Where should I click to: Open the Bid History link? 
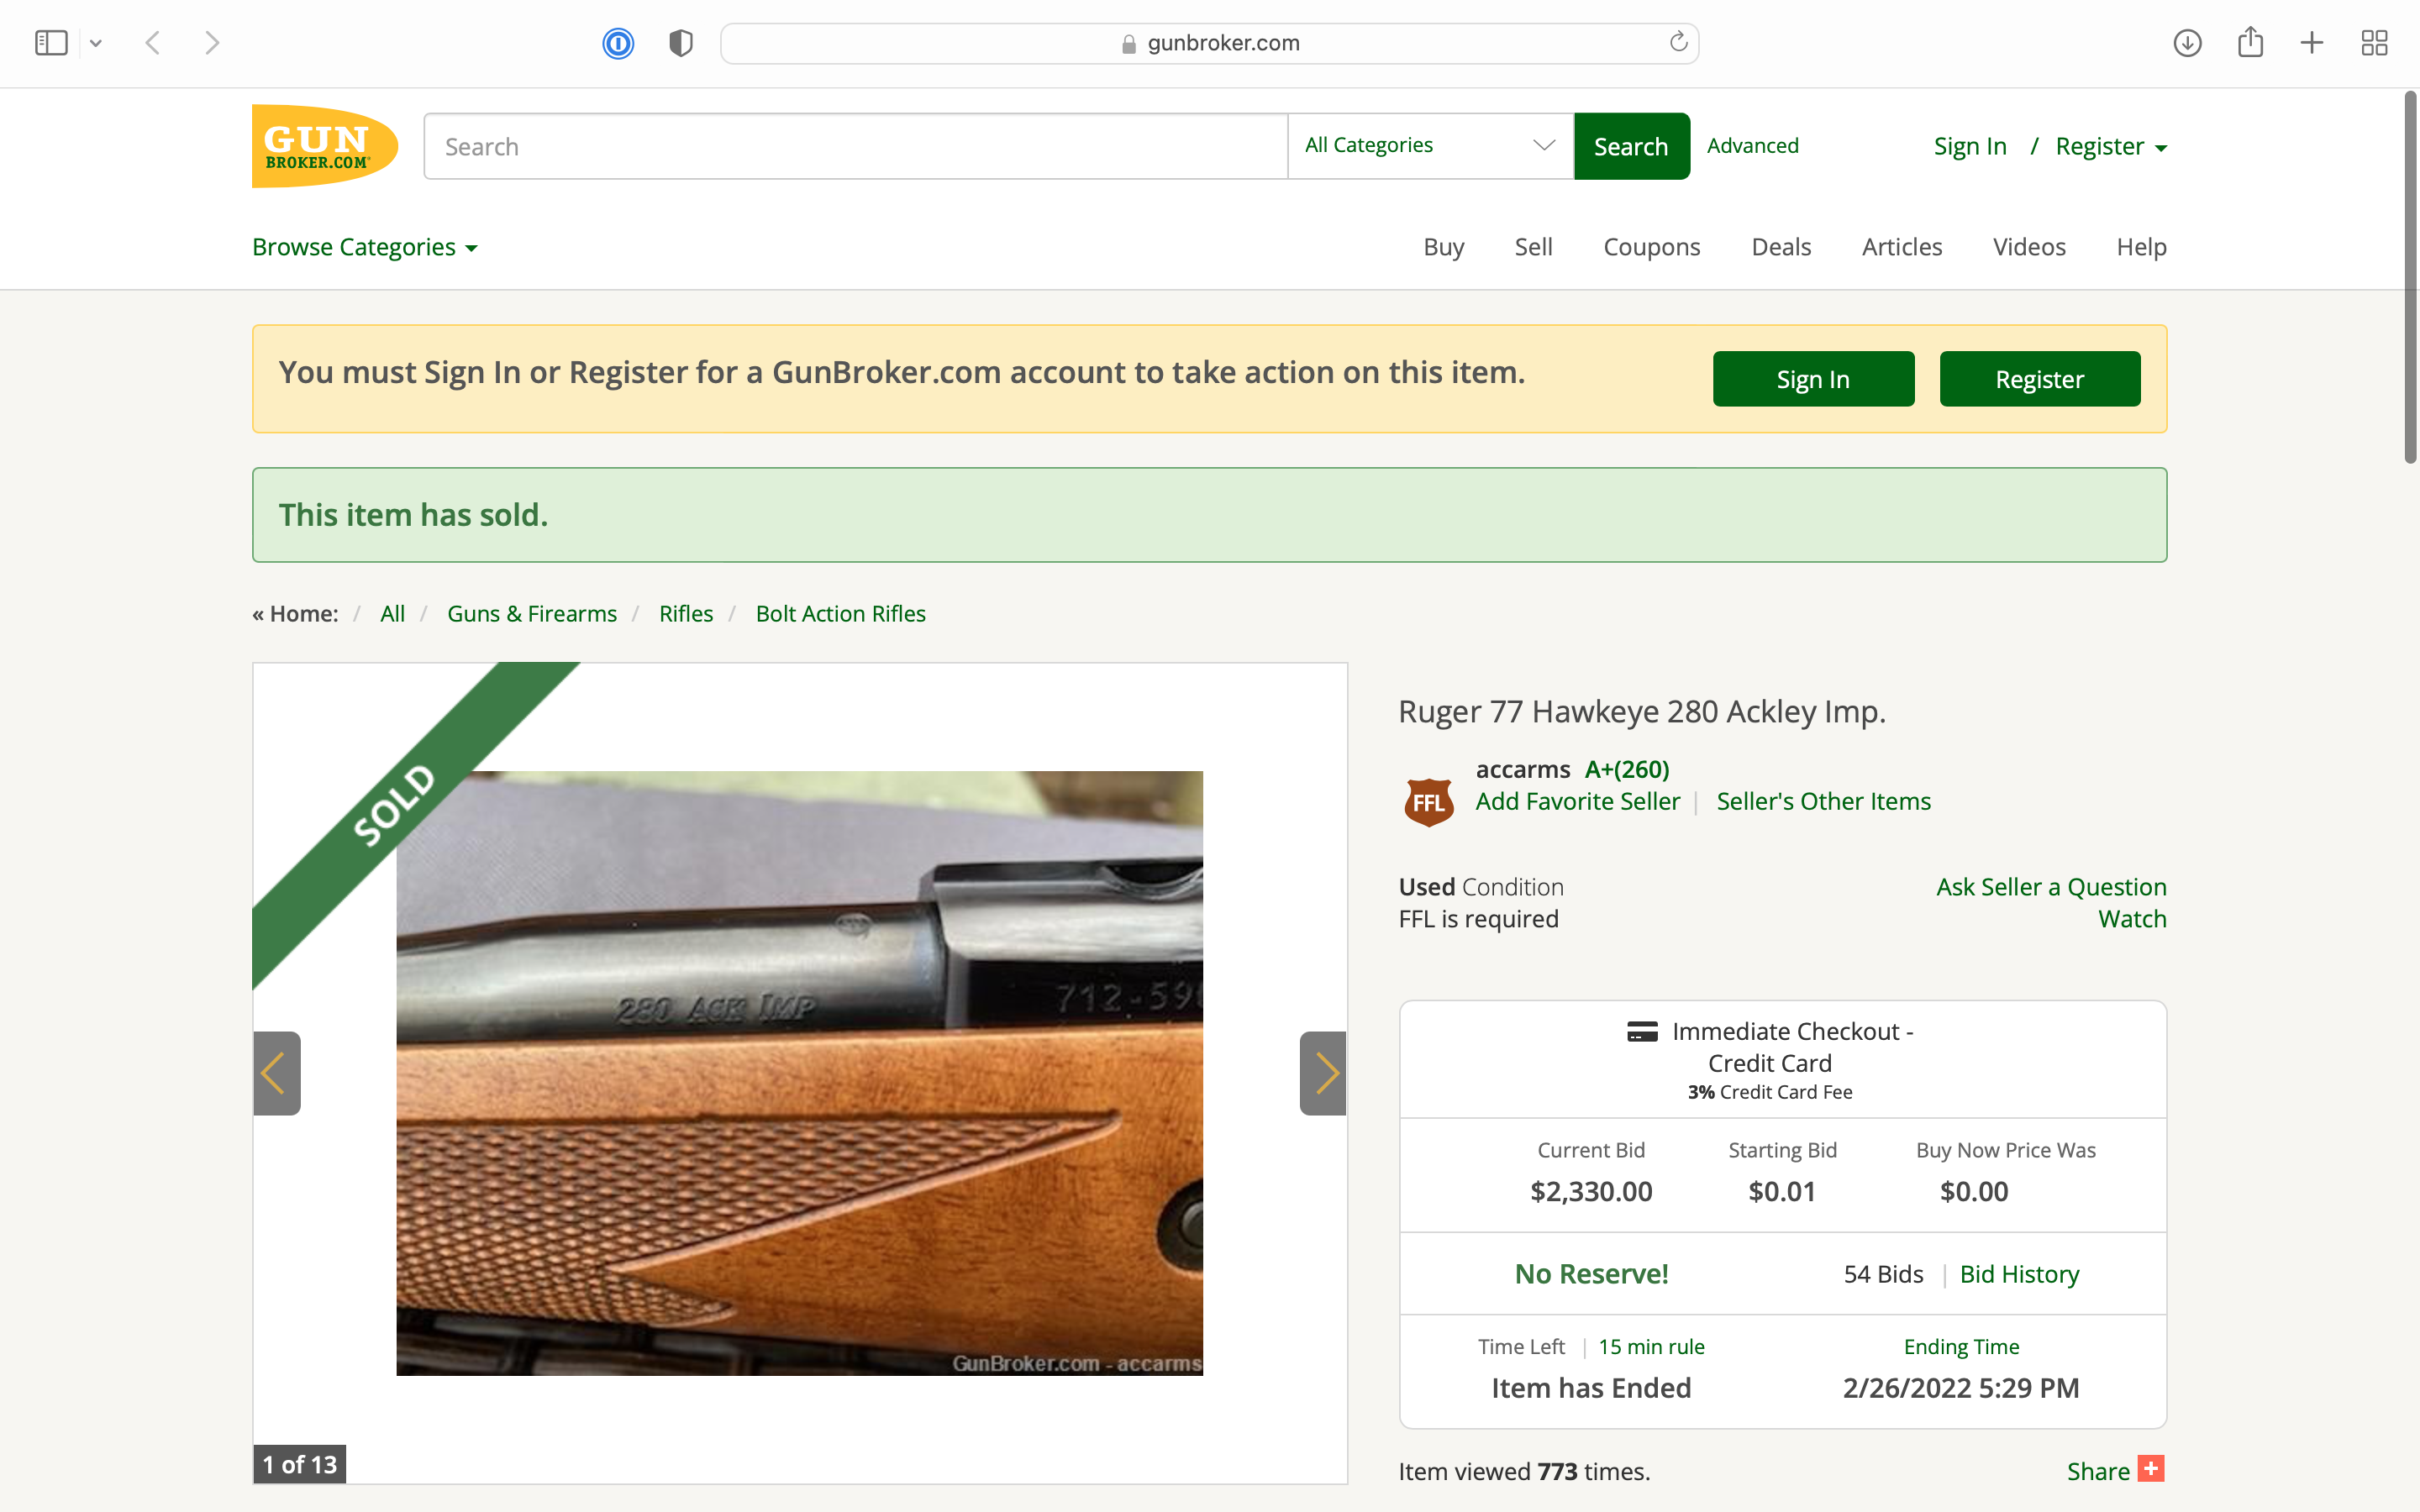[x=2019, y=1274]
